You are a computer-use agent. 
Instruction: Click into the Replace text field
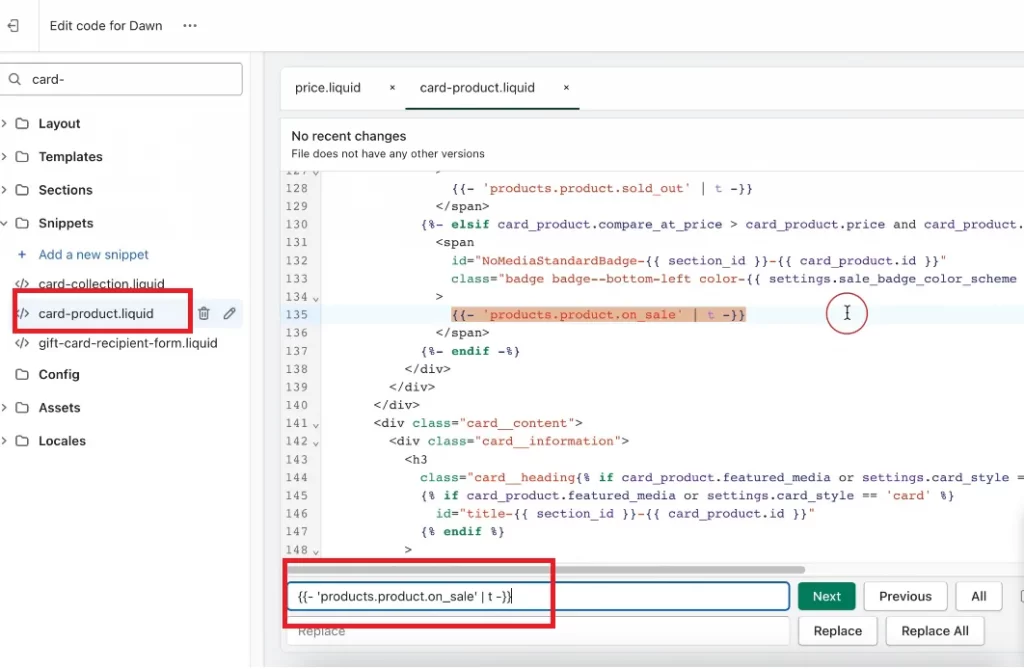(x=538, y=631)
